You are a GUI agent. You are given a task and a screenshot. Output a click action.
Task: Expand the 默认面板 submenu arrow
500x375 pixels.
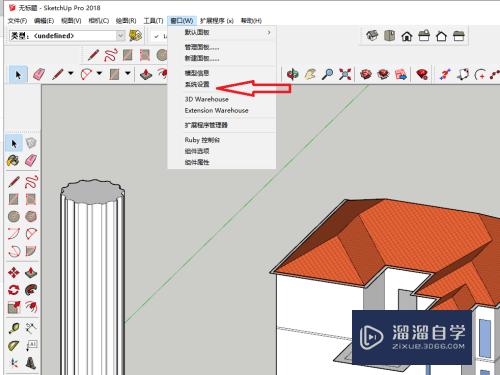point(269,32)
